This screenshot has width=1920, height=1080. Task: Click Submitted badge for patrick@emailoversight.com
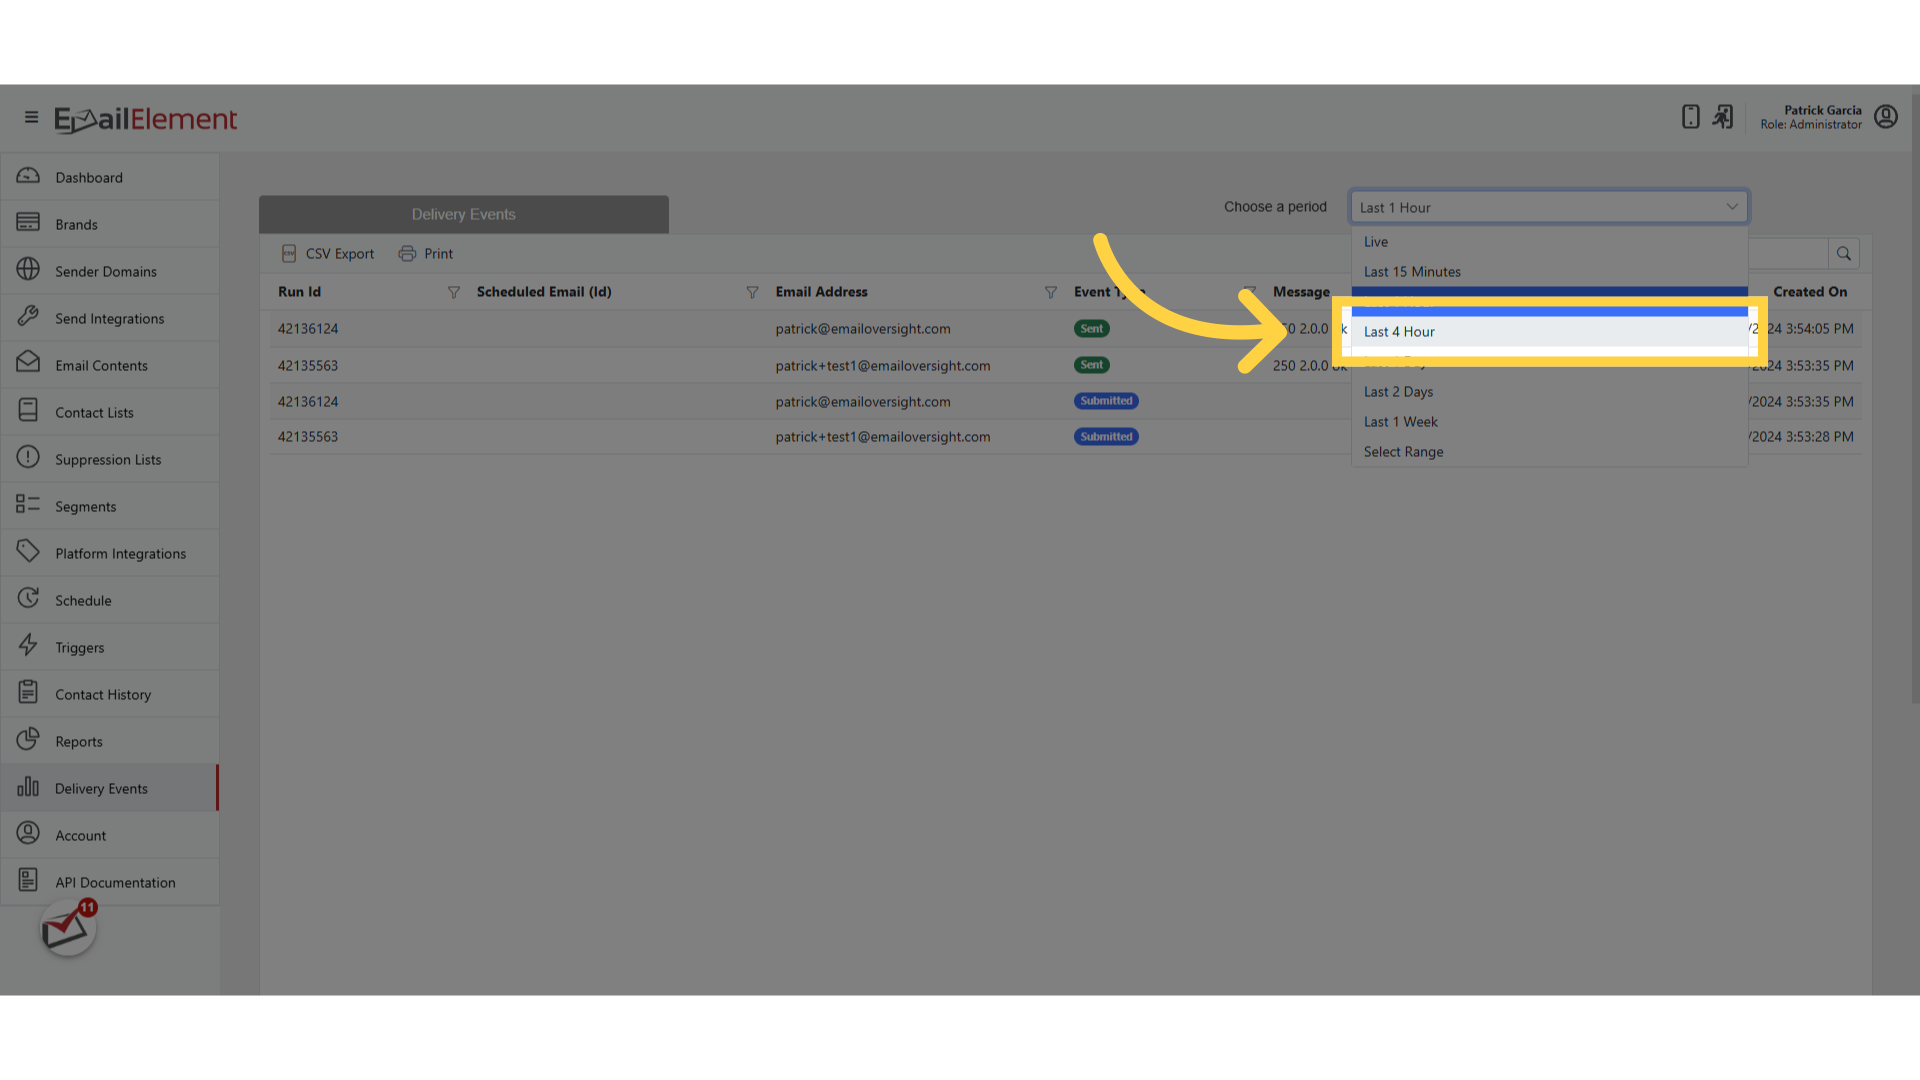click(x=1106, y=401)
